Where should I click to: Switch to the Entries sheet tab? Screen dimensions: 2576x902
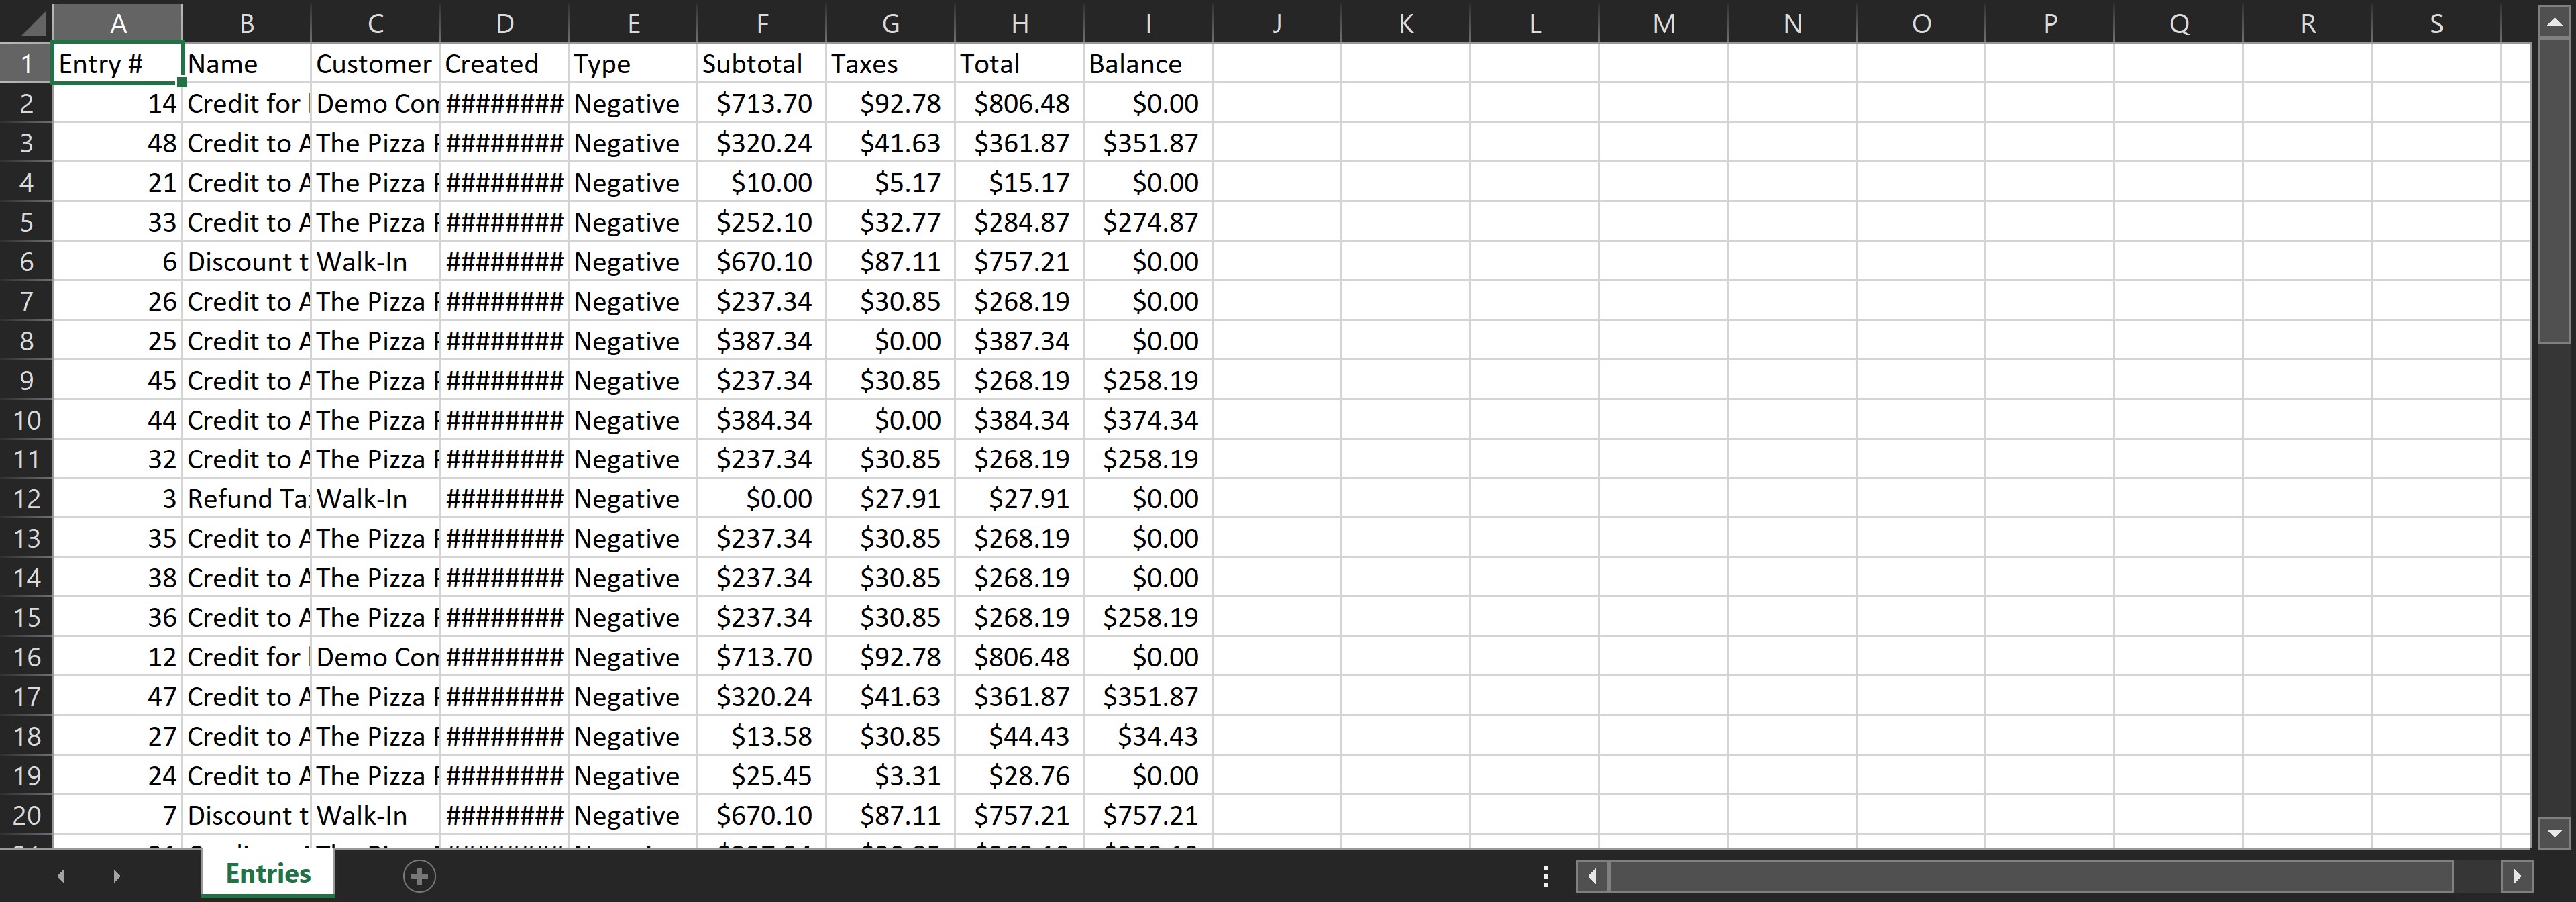point(268,874)
